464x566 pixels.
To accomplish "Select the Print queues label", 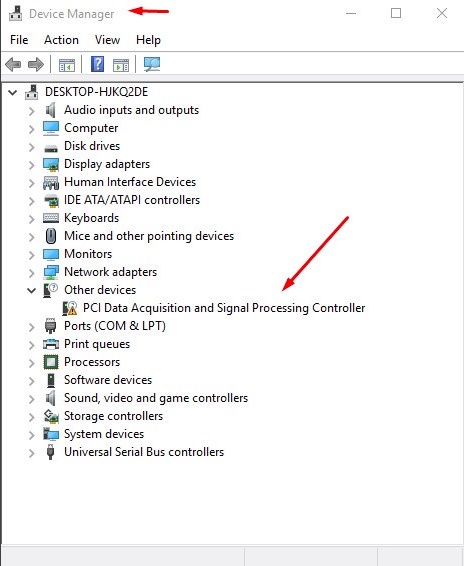I will [97, 344].
